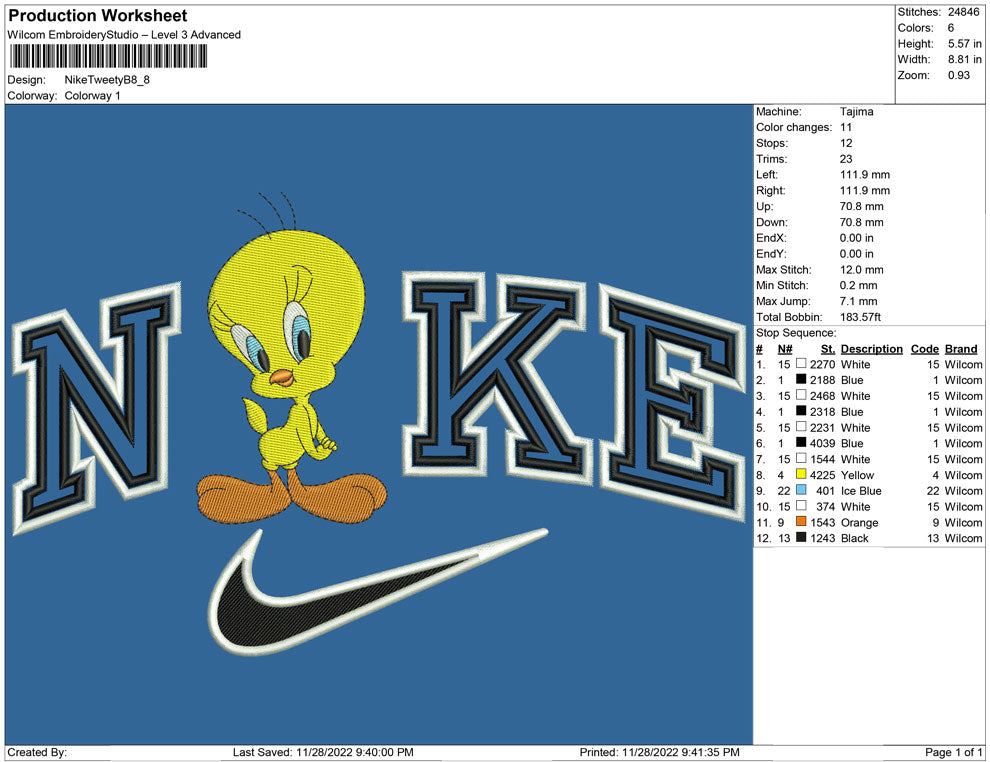Click the "Up:" label
990x762 pixels.
click(x=764, y=206)
